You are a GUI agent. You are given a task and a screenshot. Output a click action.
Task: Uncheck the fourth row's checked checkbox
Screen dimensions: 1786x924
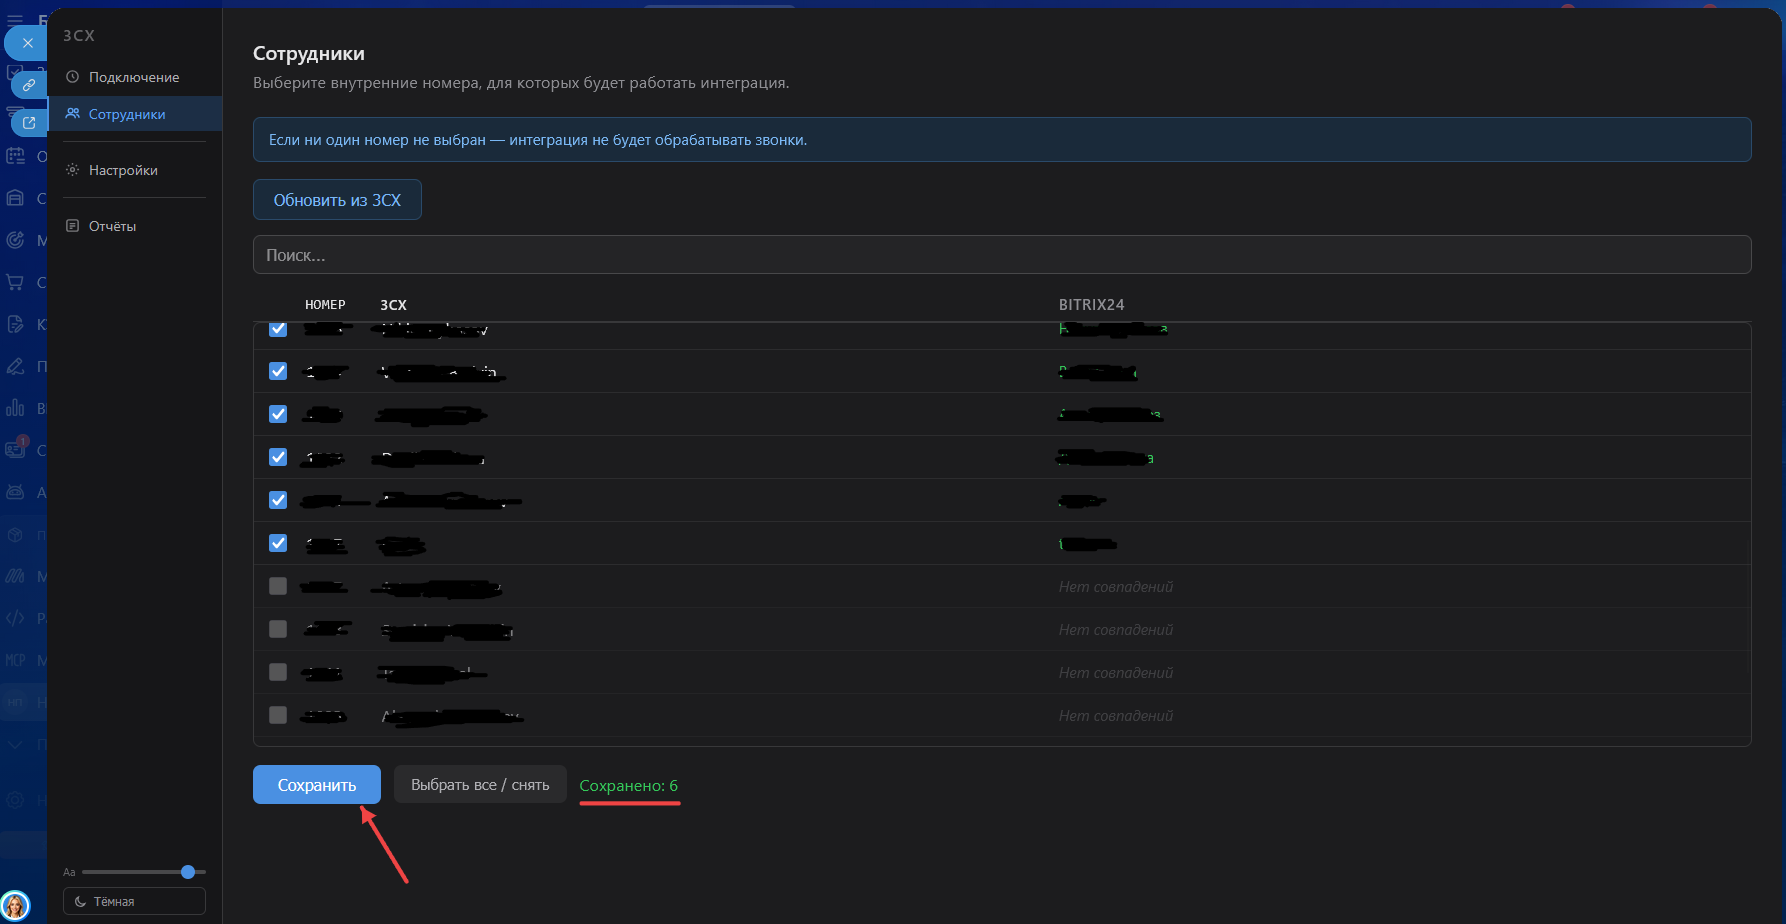(x=278, y=457)
